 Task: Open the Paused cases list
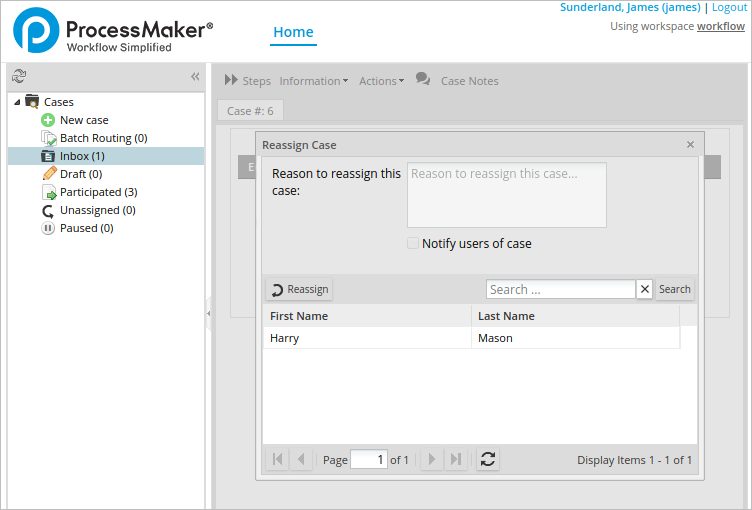point(86,228)
